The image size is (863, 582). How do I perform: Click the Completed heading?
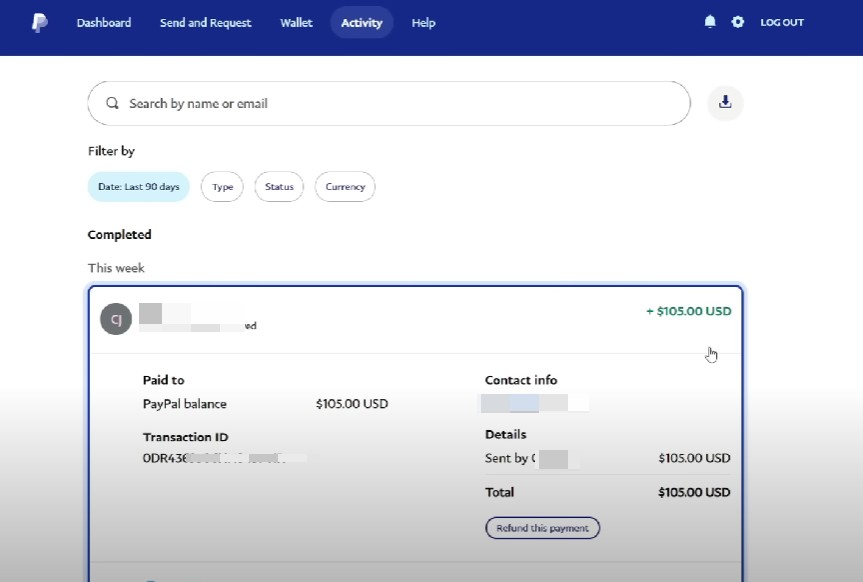pyautogui.click(x=119, y=235)
